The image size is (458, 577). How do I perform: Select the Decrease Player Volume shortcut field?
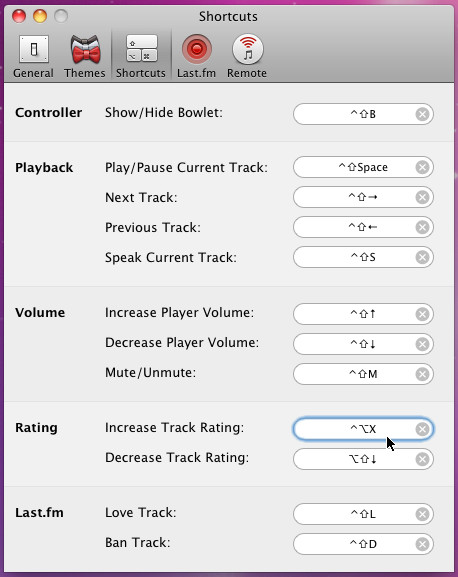tap(363, 344)
